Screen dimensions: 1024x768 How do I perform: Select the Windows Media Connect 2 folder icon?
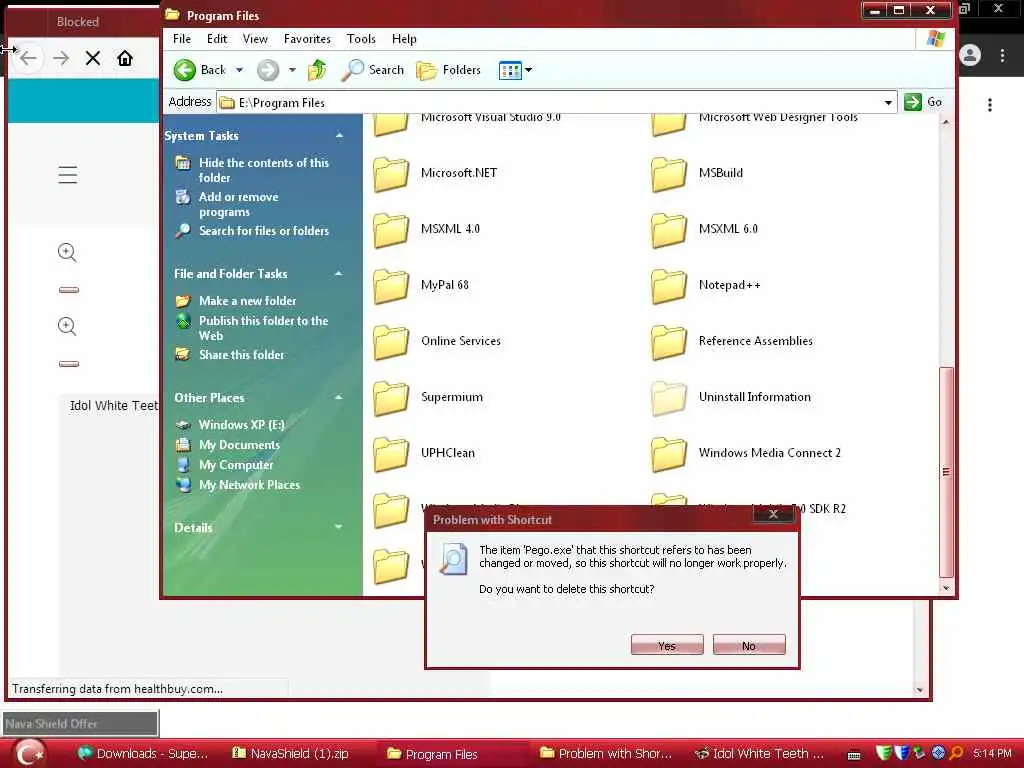click(669, 454)
